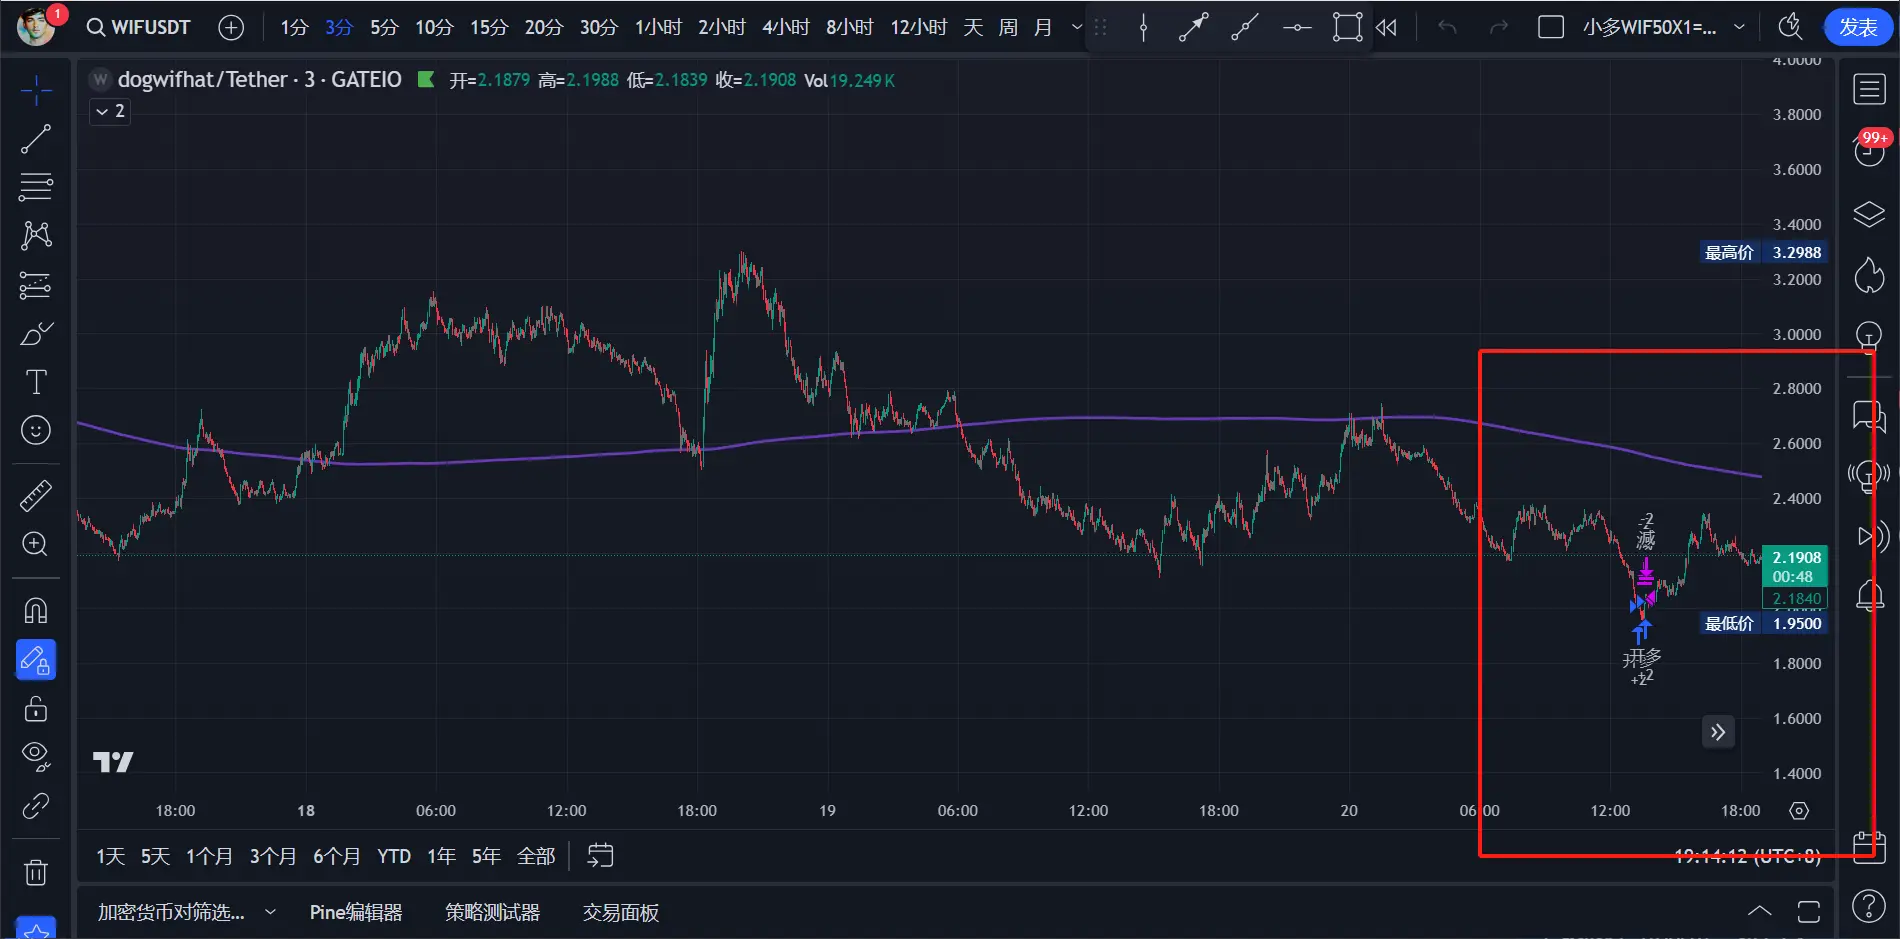Expand the time interval dropdown arrow
This screenshot has width=1900, height=939.
pos(1077,27)
